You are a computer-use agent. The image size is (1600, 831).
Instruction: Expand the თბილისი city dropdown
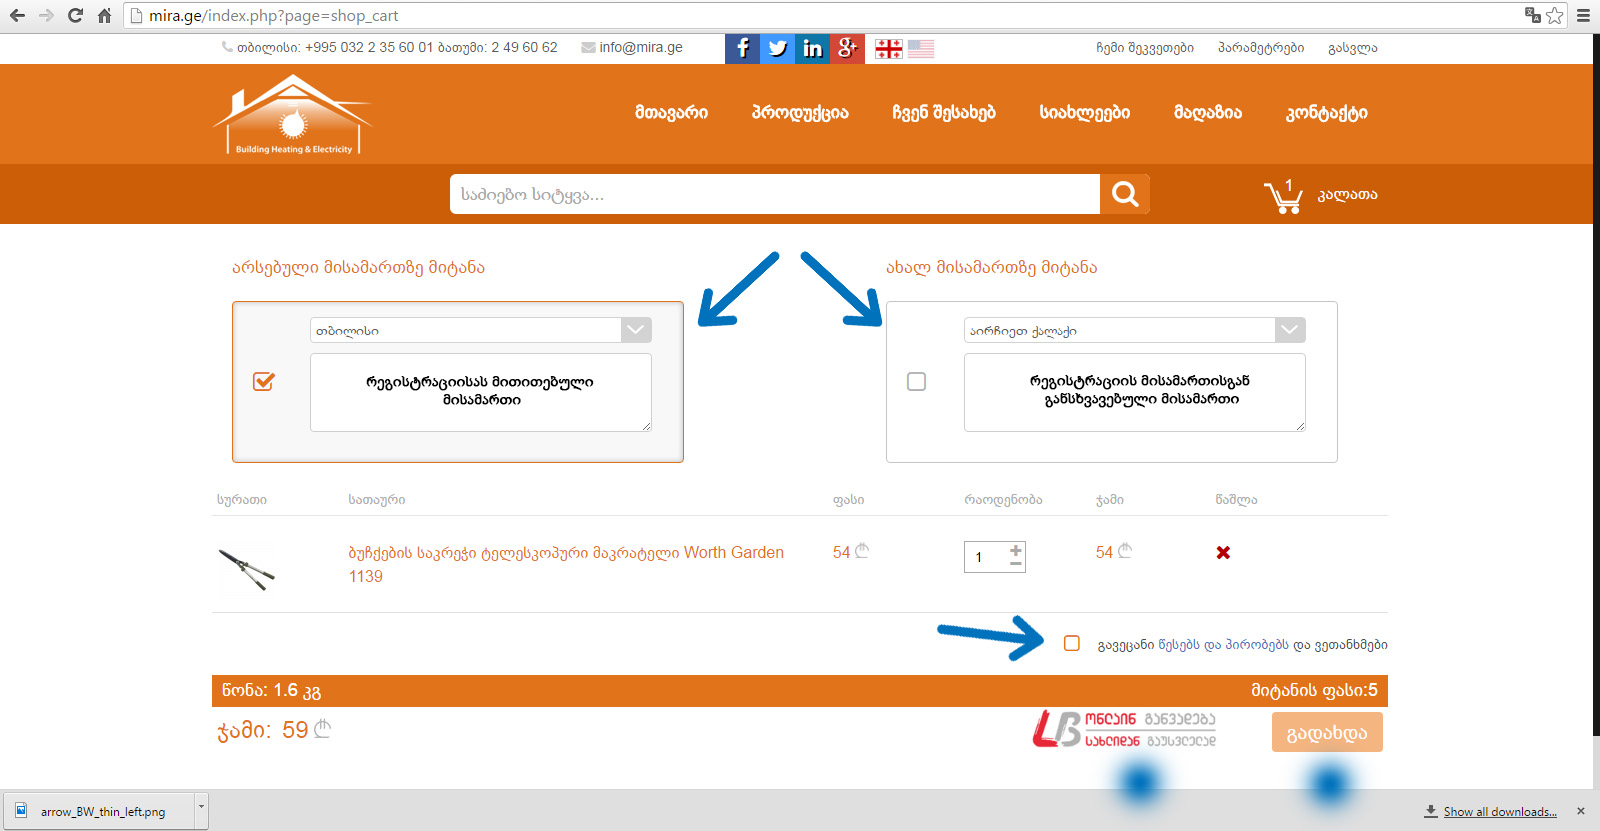636,330
